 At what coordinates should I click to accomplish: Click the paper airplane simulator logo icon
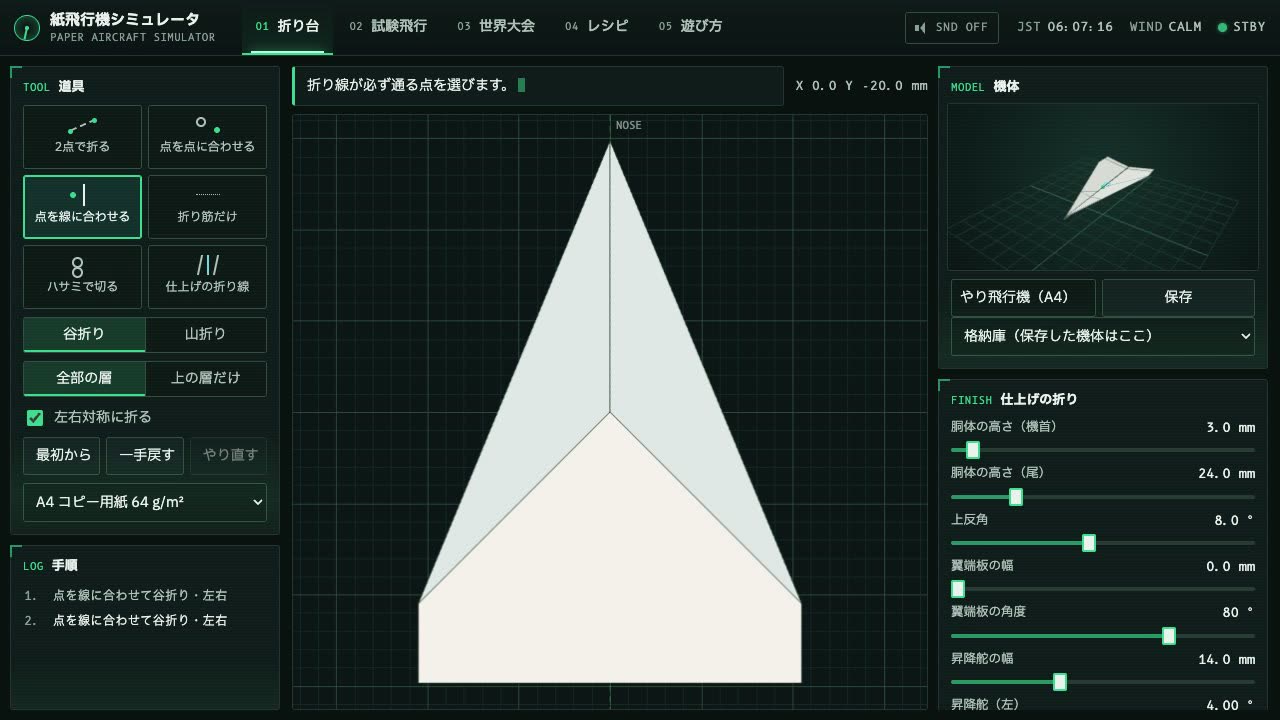coord(27,27)
